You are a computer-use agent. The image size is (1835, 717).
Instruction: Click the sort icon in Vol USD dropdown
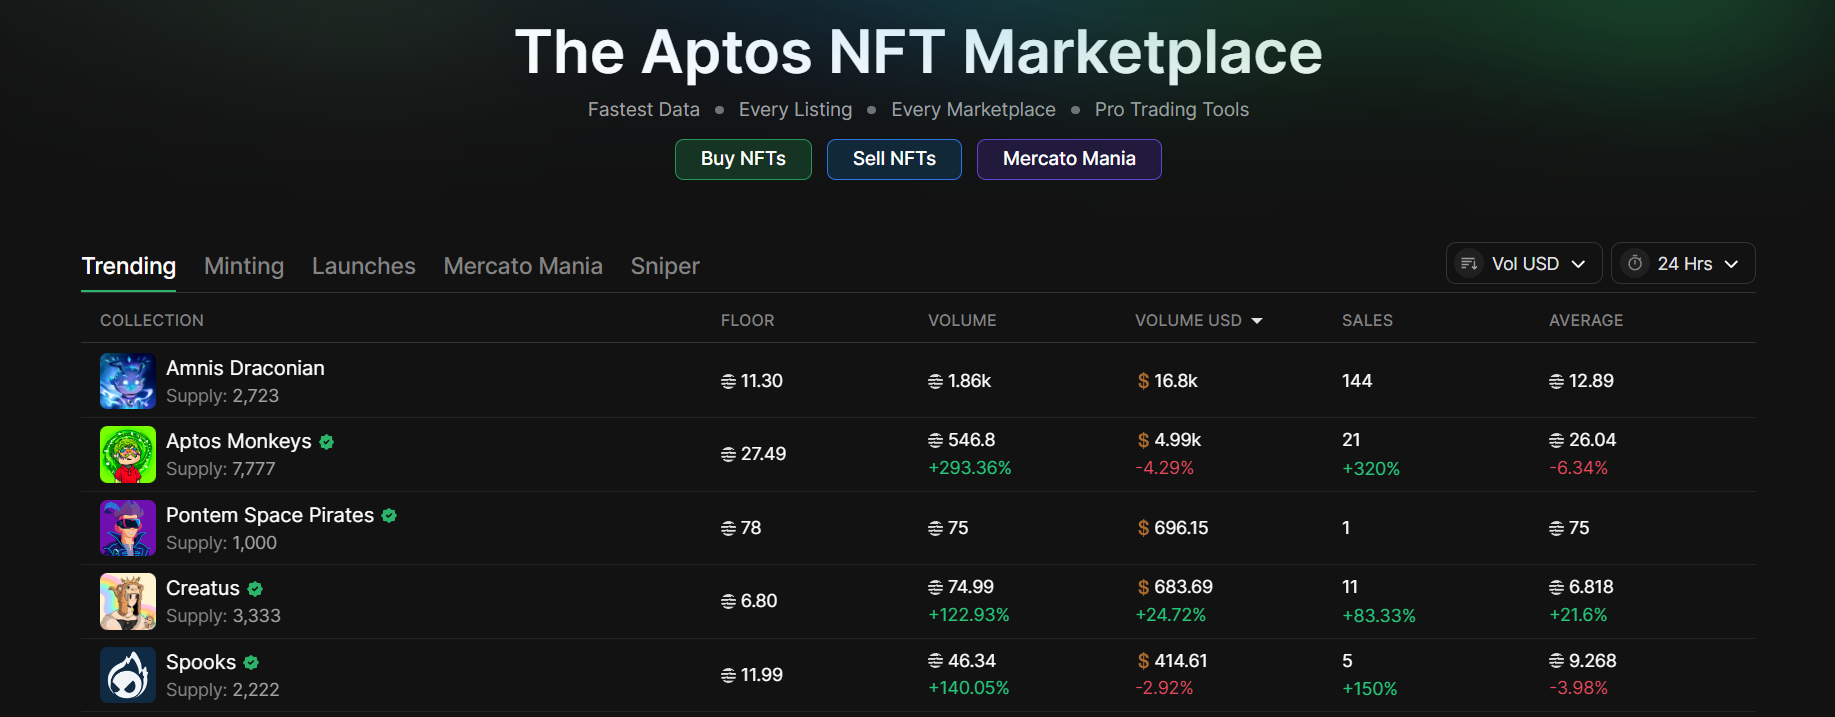[x=1469, y=264]
